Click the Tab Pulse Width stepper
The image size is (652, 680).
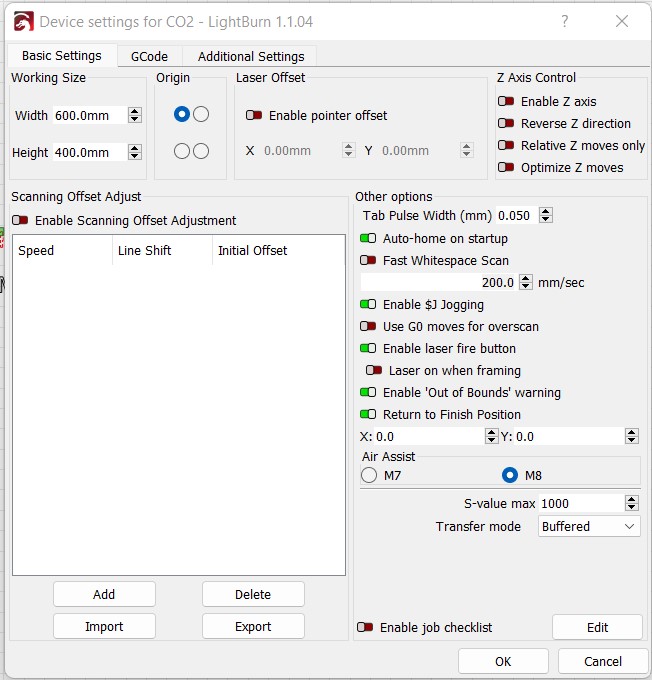[546, 215]
